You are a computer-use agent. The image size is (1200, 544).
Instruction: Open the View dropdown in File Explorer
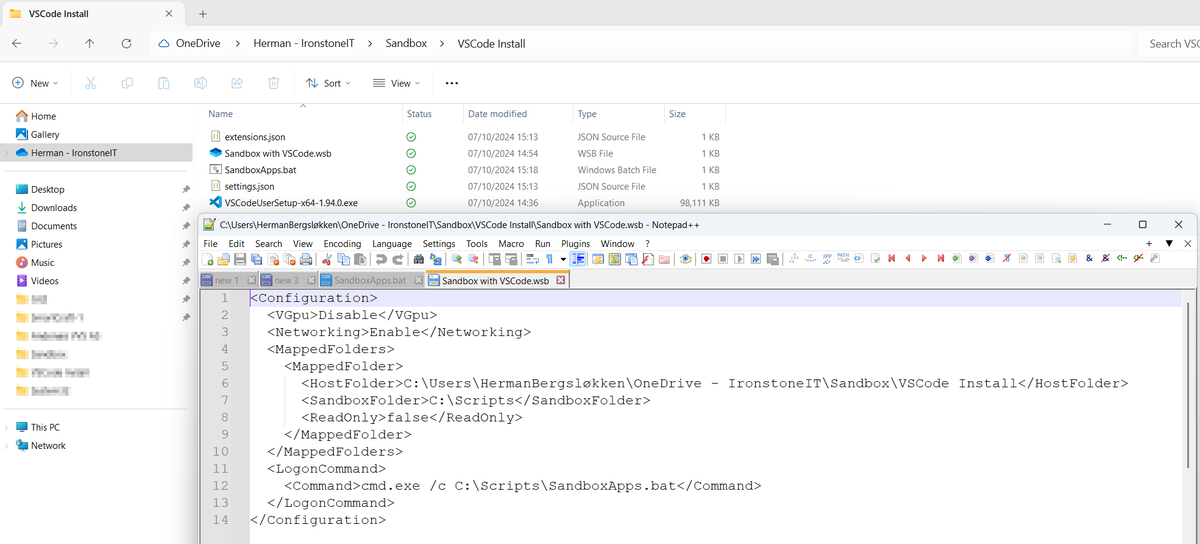click(x=395, y=83)
